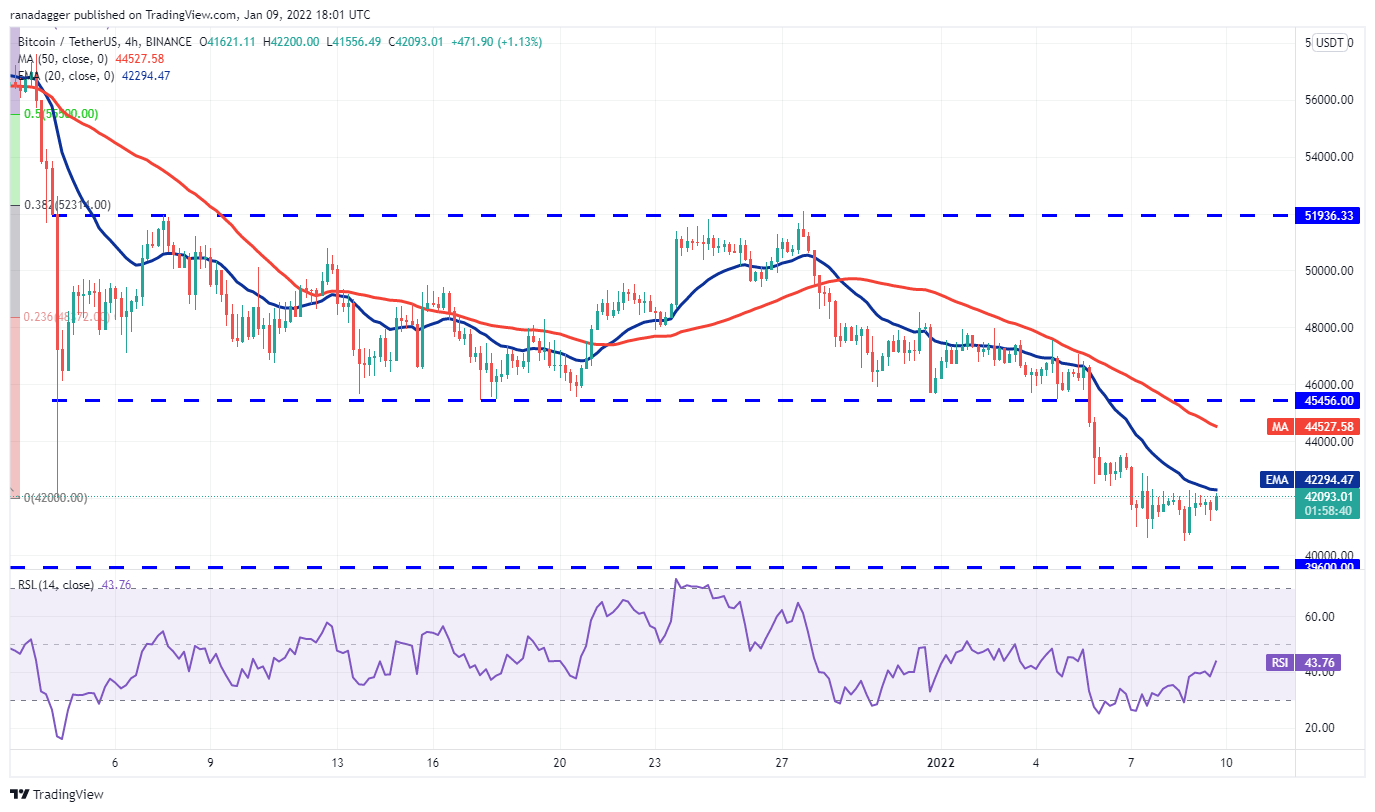Click the current price 42093.01 label

1328,496
